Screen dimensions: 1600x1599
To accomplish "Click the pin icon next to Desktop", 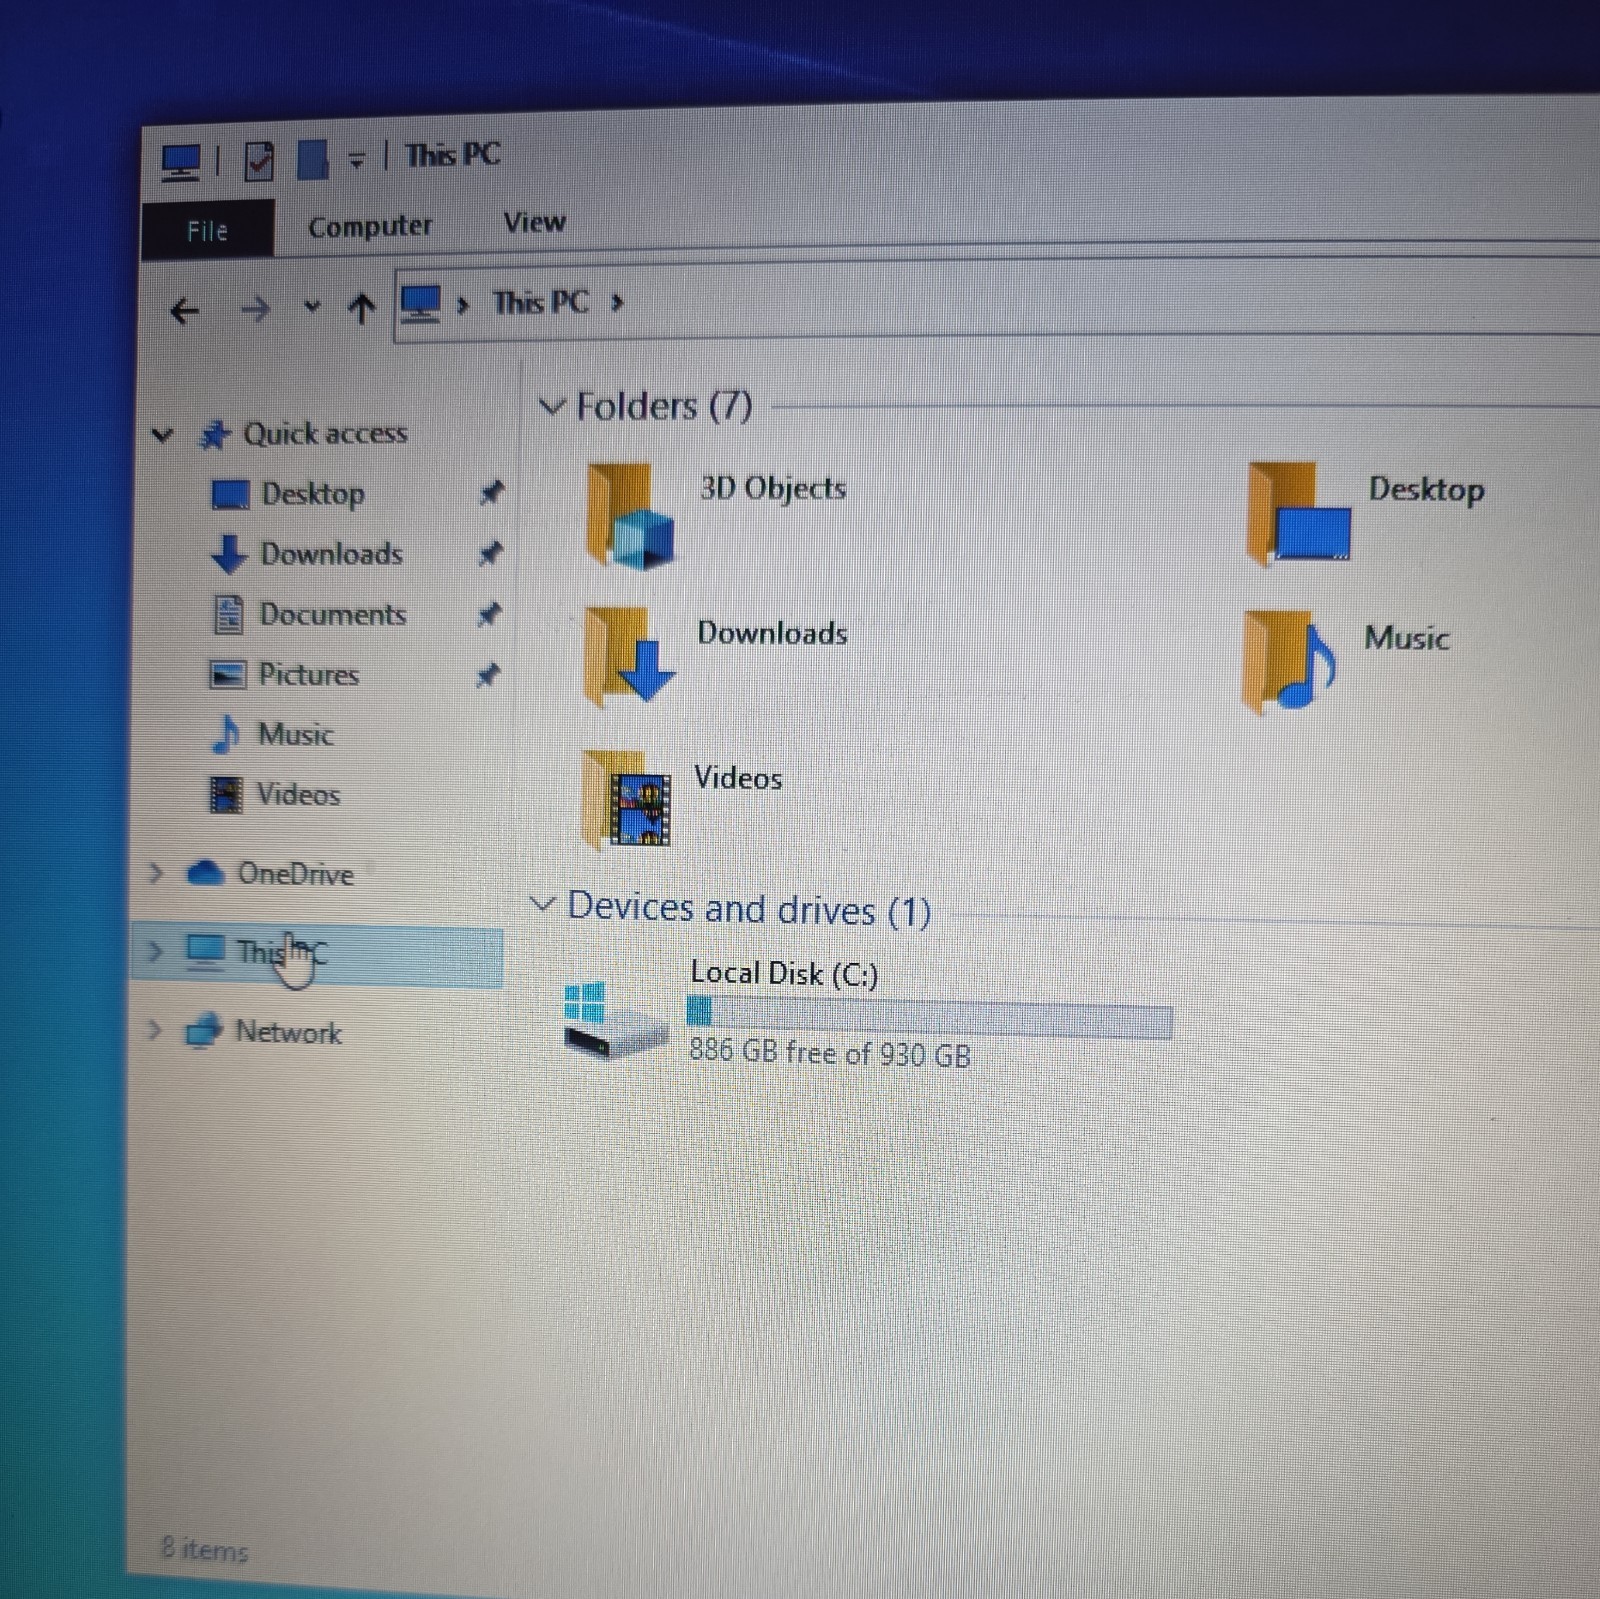I will pos(490,493).
